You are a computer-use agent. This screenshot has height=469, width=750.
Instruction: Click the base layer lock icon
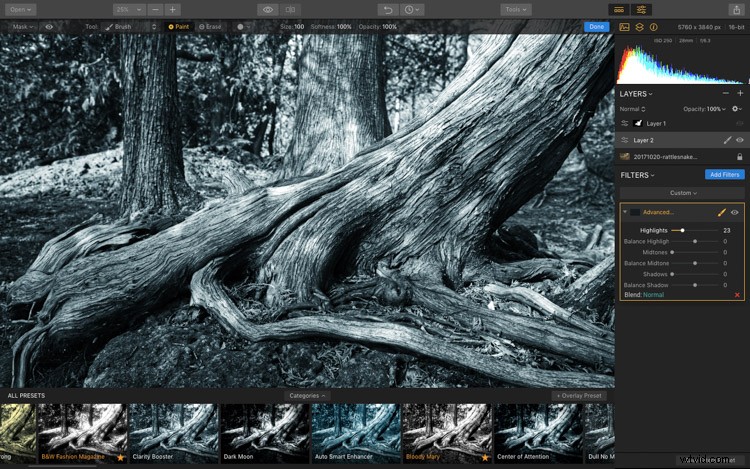[x=740, y=157]
